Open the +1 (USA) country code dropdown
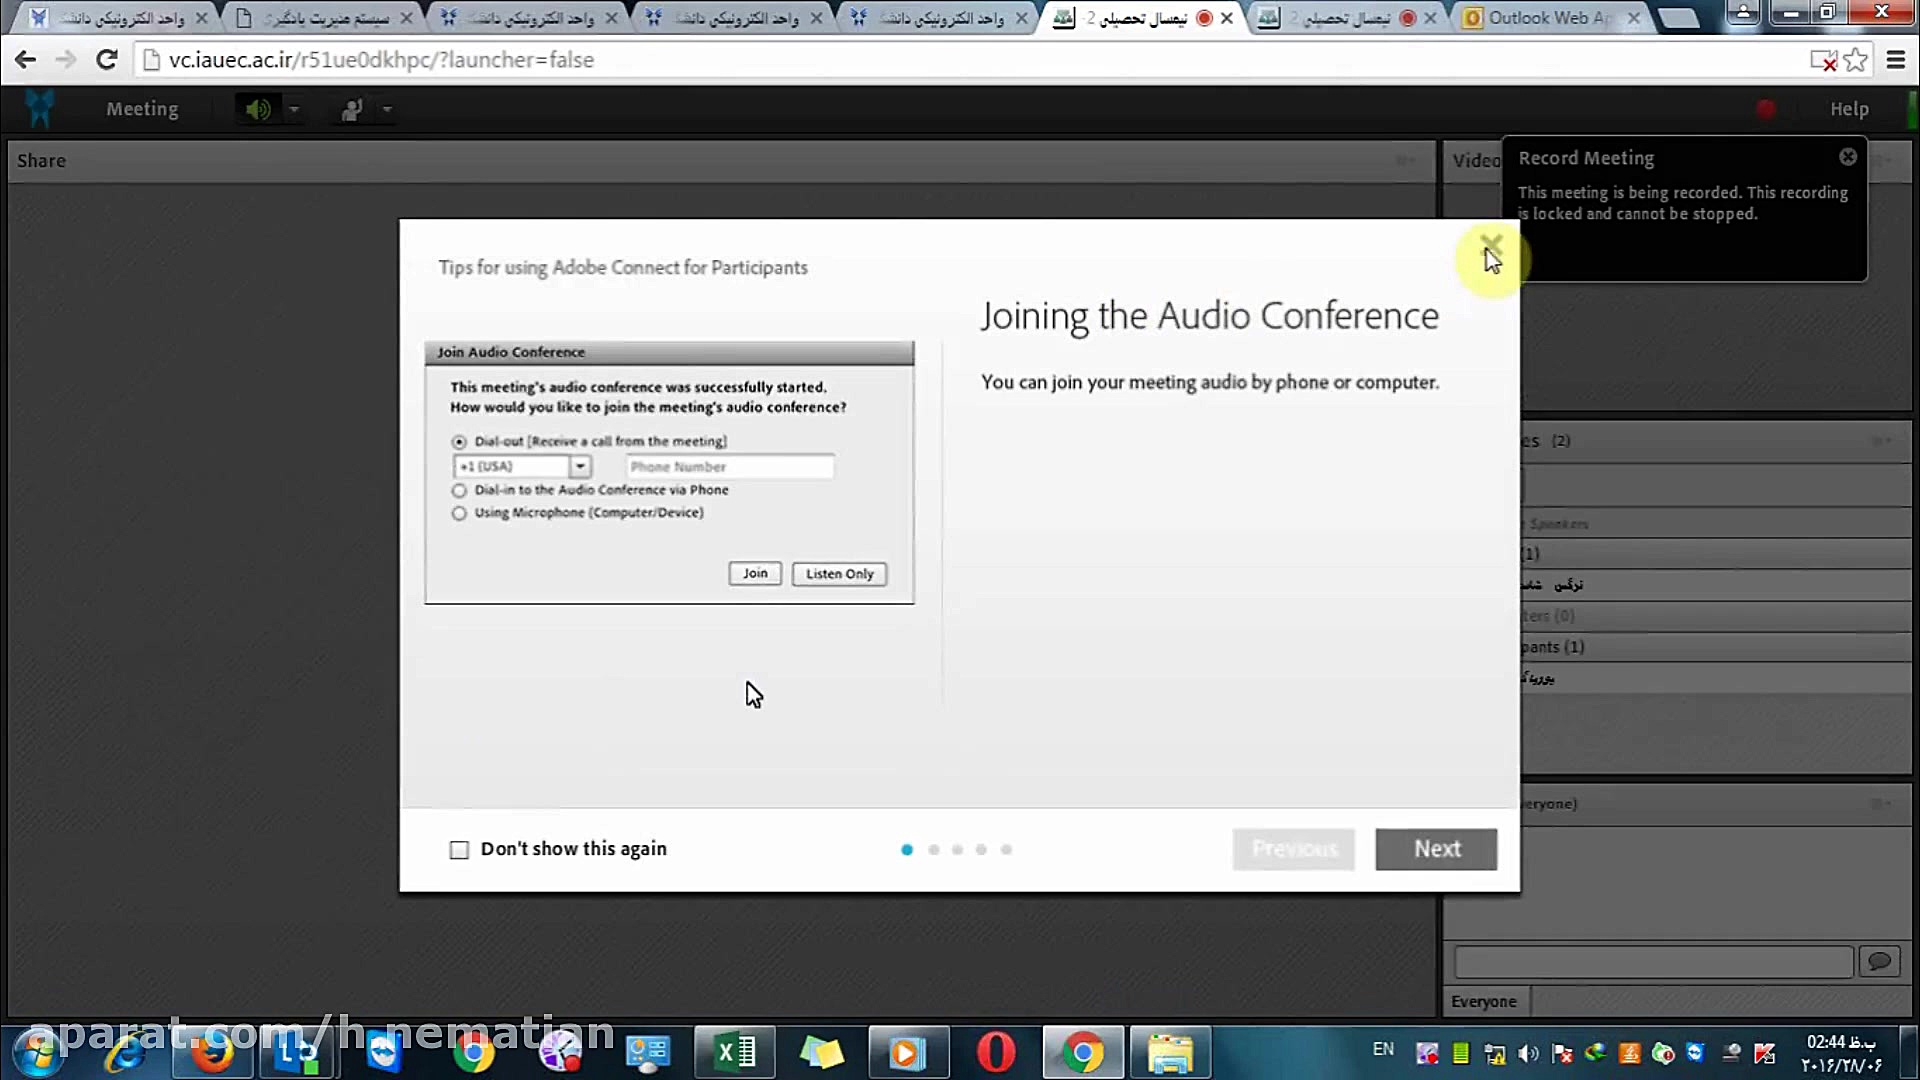This screenshot has height=1080, width=1920. click(x=579, y=466)
